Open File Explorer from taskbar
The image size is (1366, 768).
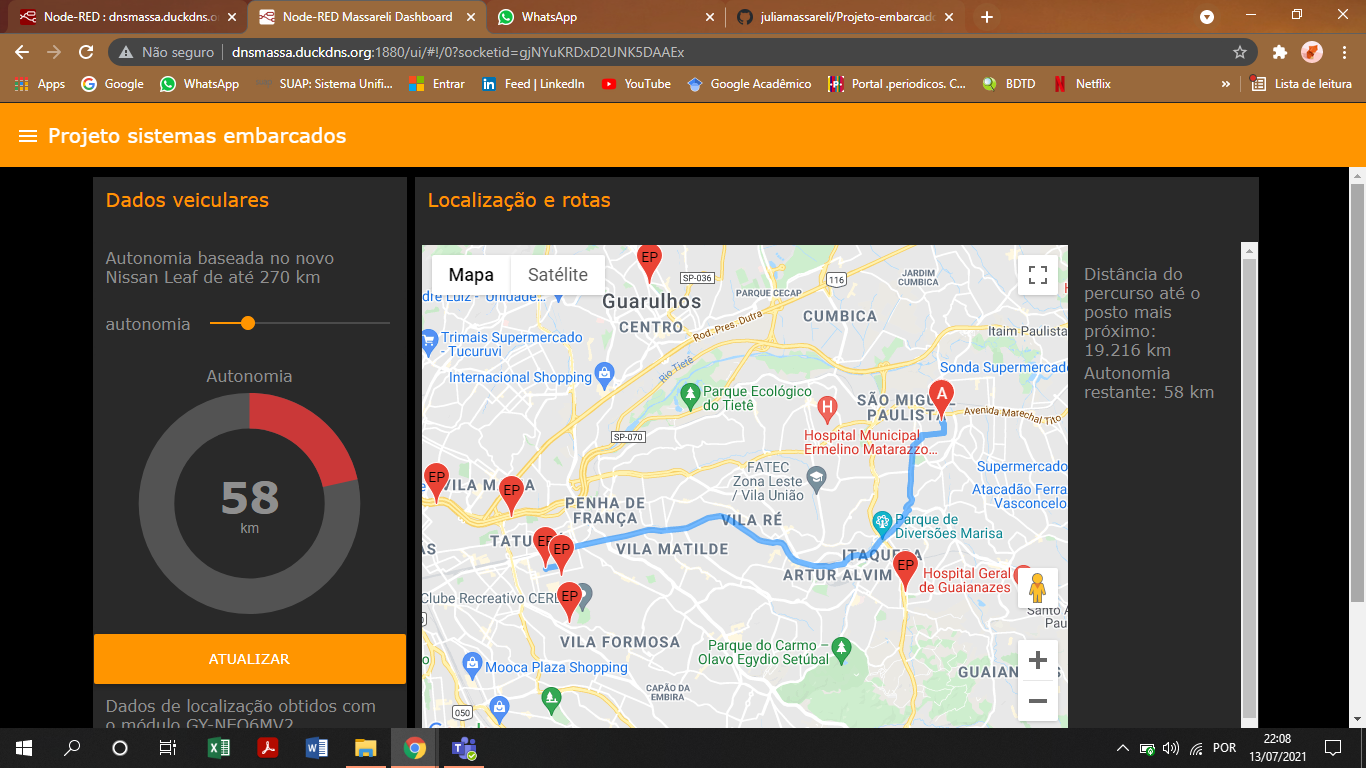tap(366, 748)
